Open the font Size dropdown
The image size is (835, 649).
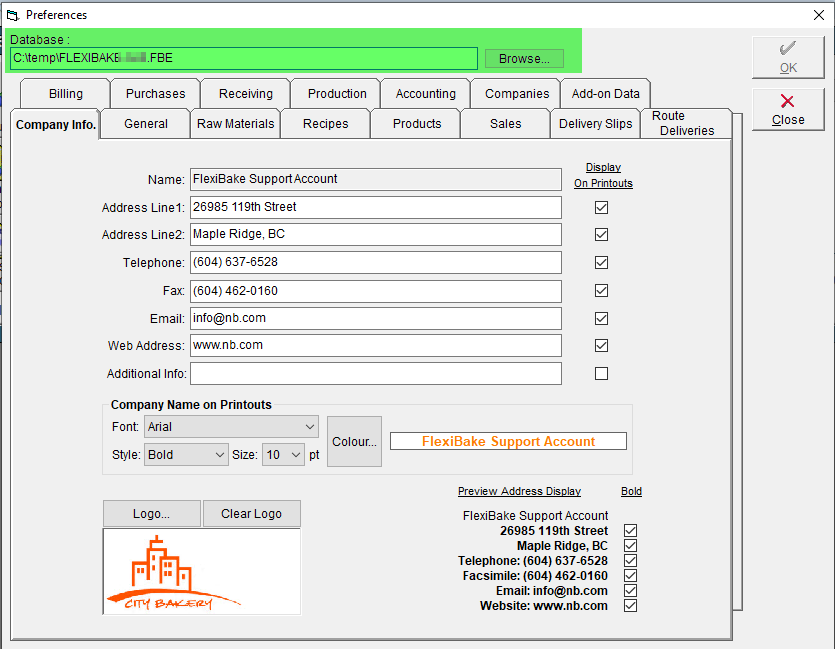point(283,455)
